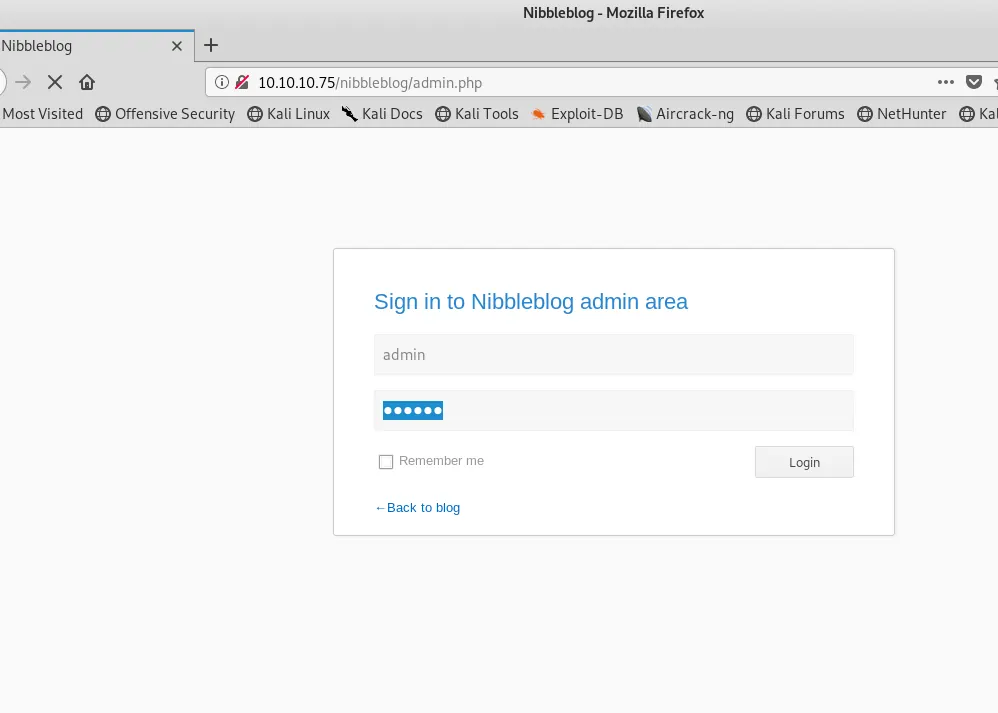Screen dimensions: 998x713
Task: Open a new tab with the plus icon
Action: tap(211, 45)
